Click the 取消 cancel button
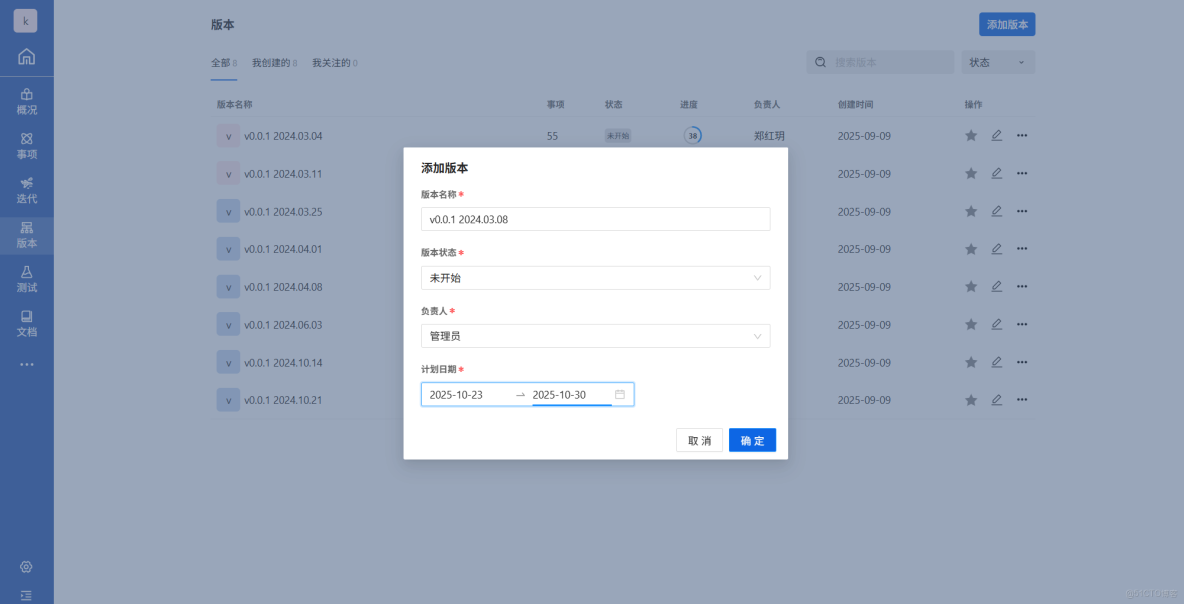The image size is (1184, 604). coord(699,440)
